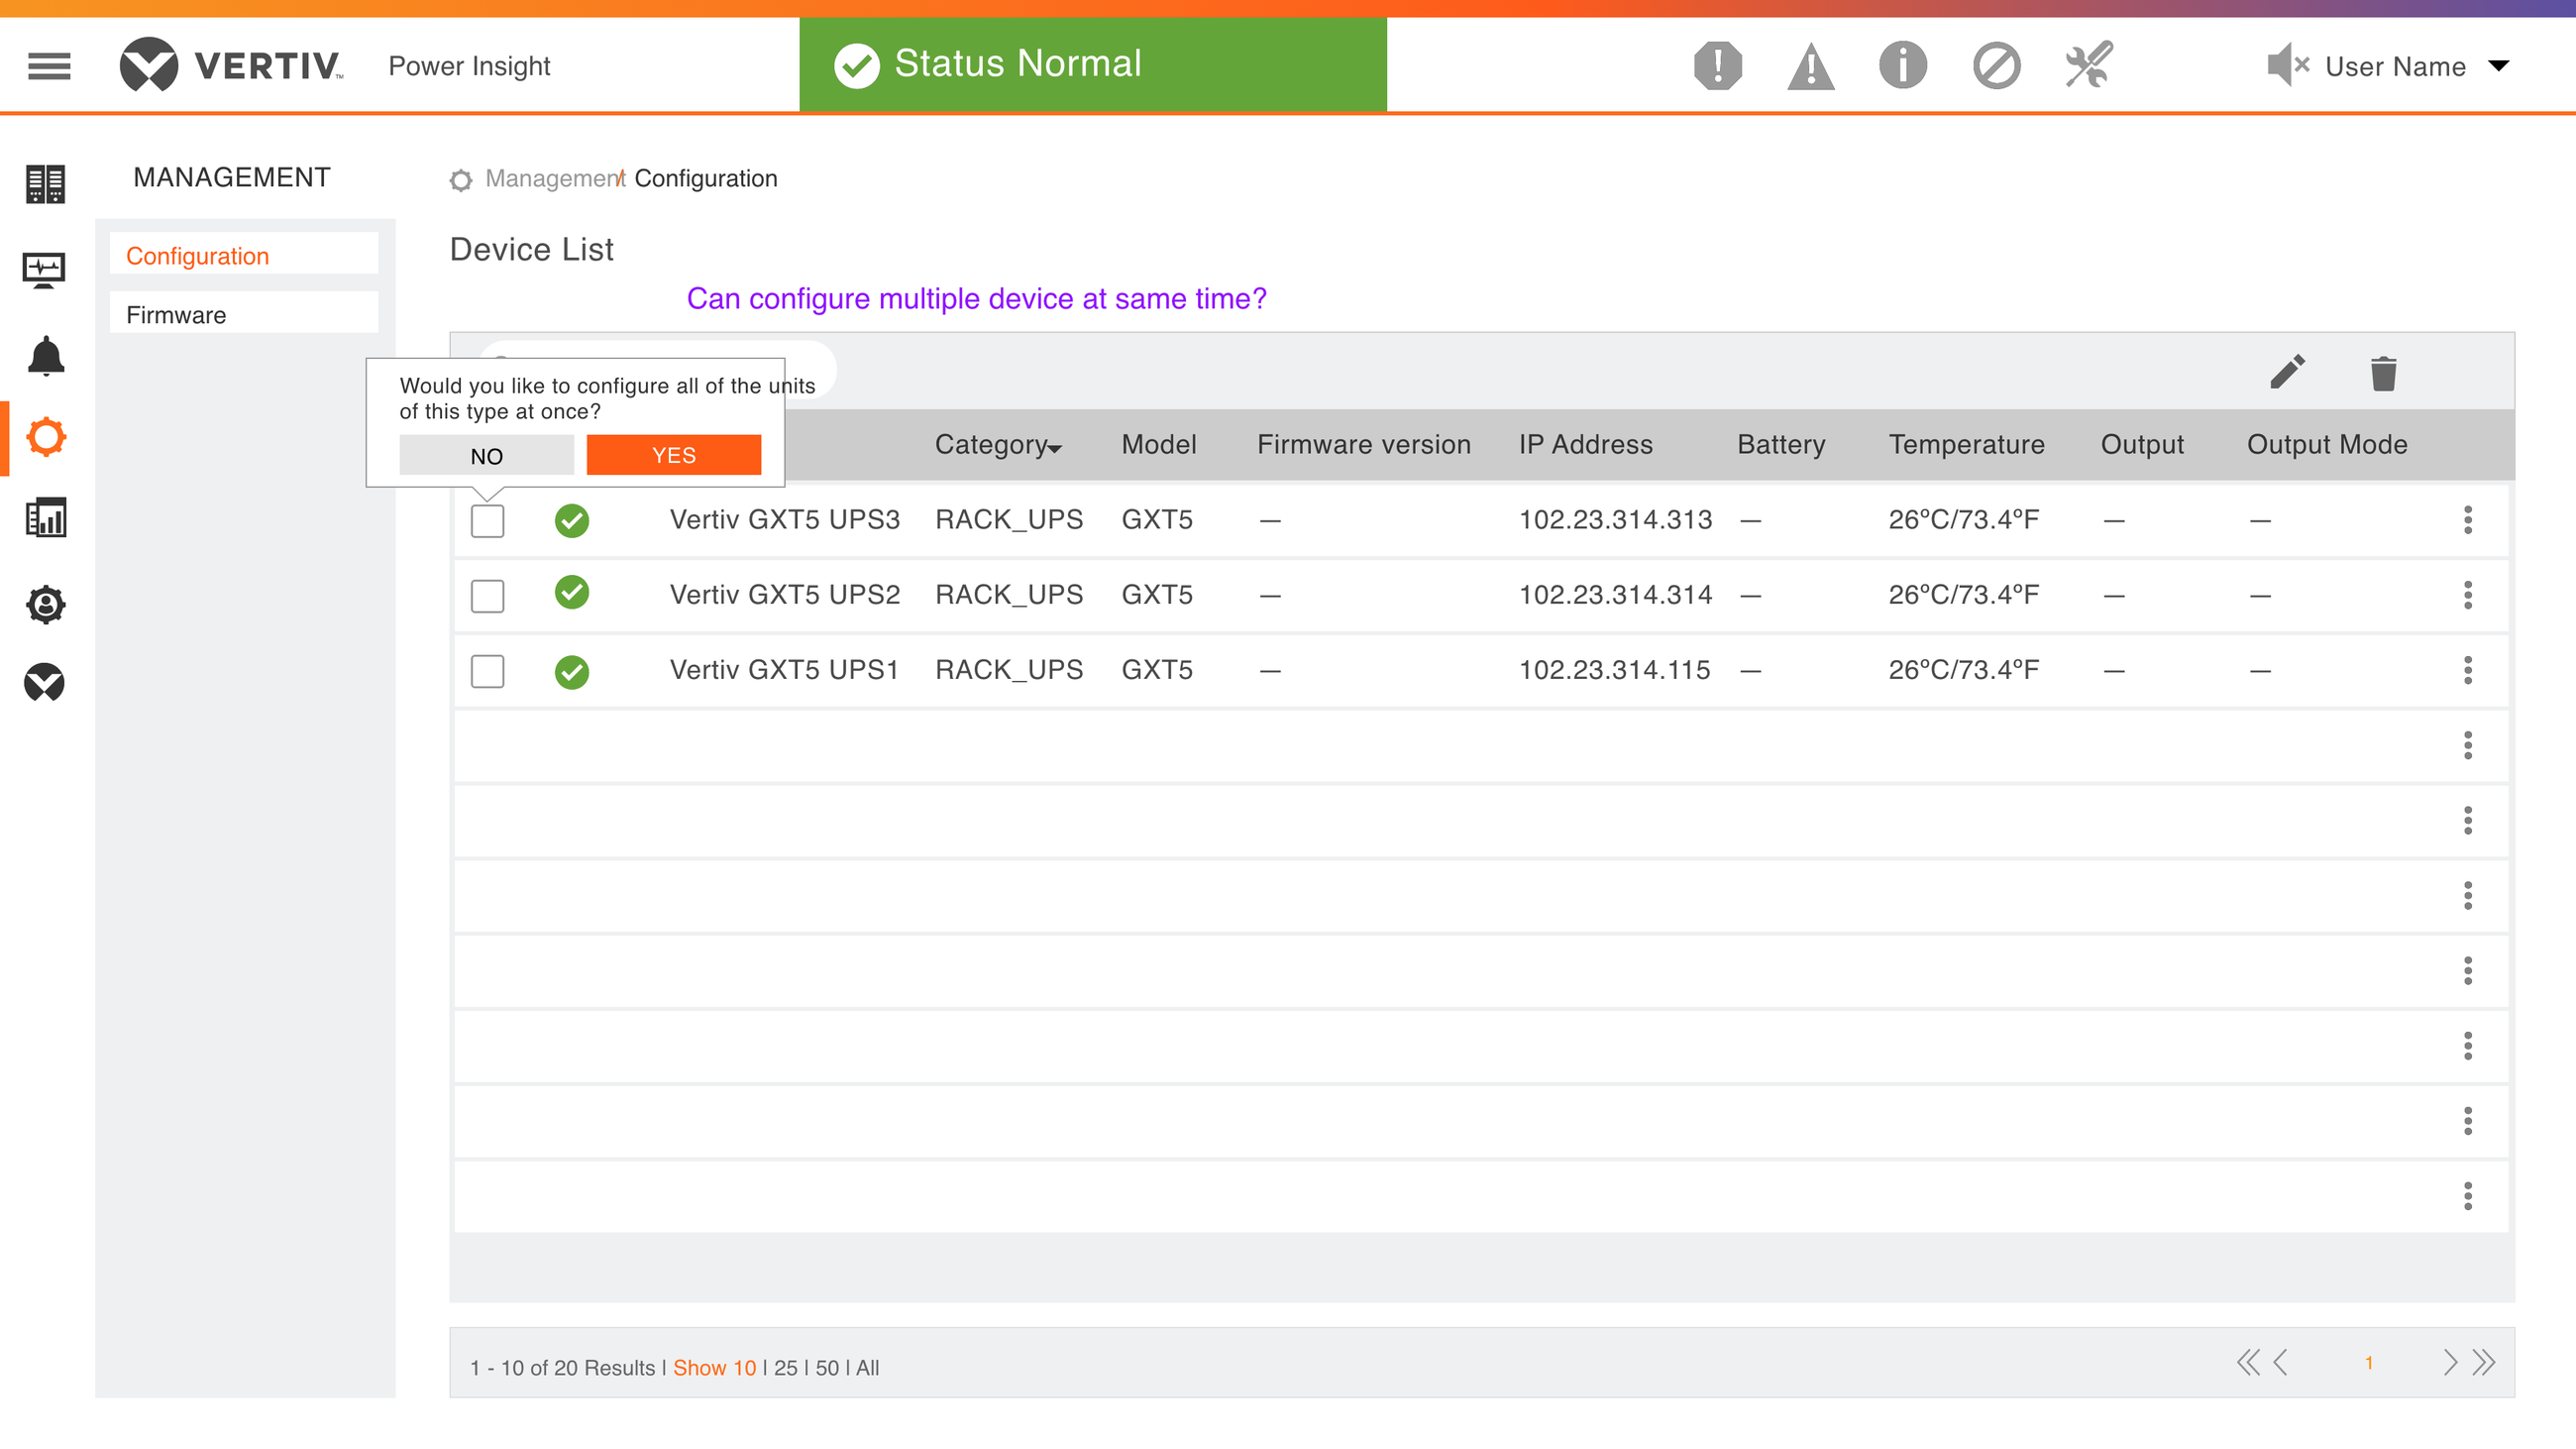Go to the next results page

click(2450, 1363)
